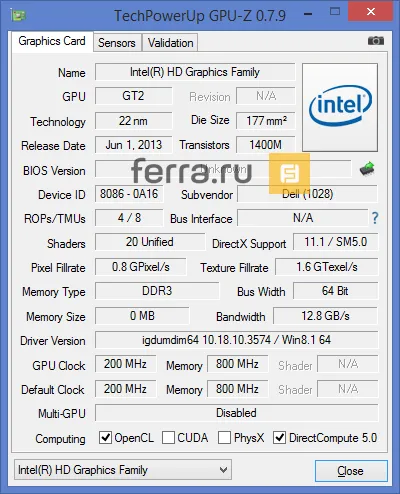Click the Memory Type value DDR3

coord(157,291)
